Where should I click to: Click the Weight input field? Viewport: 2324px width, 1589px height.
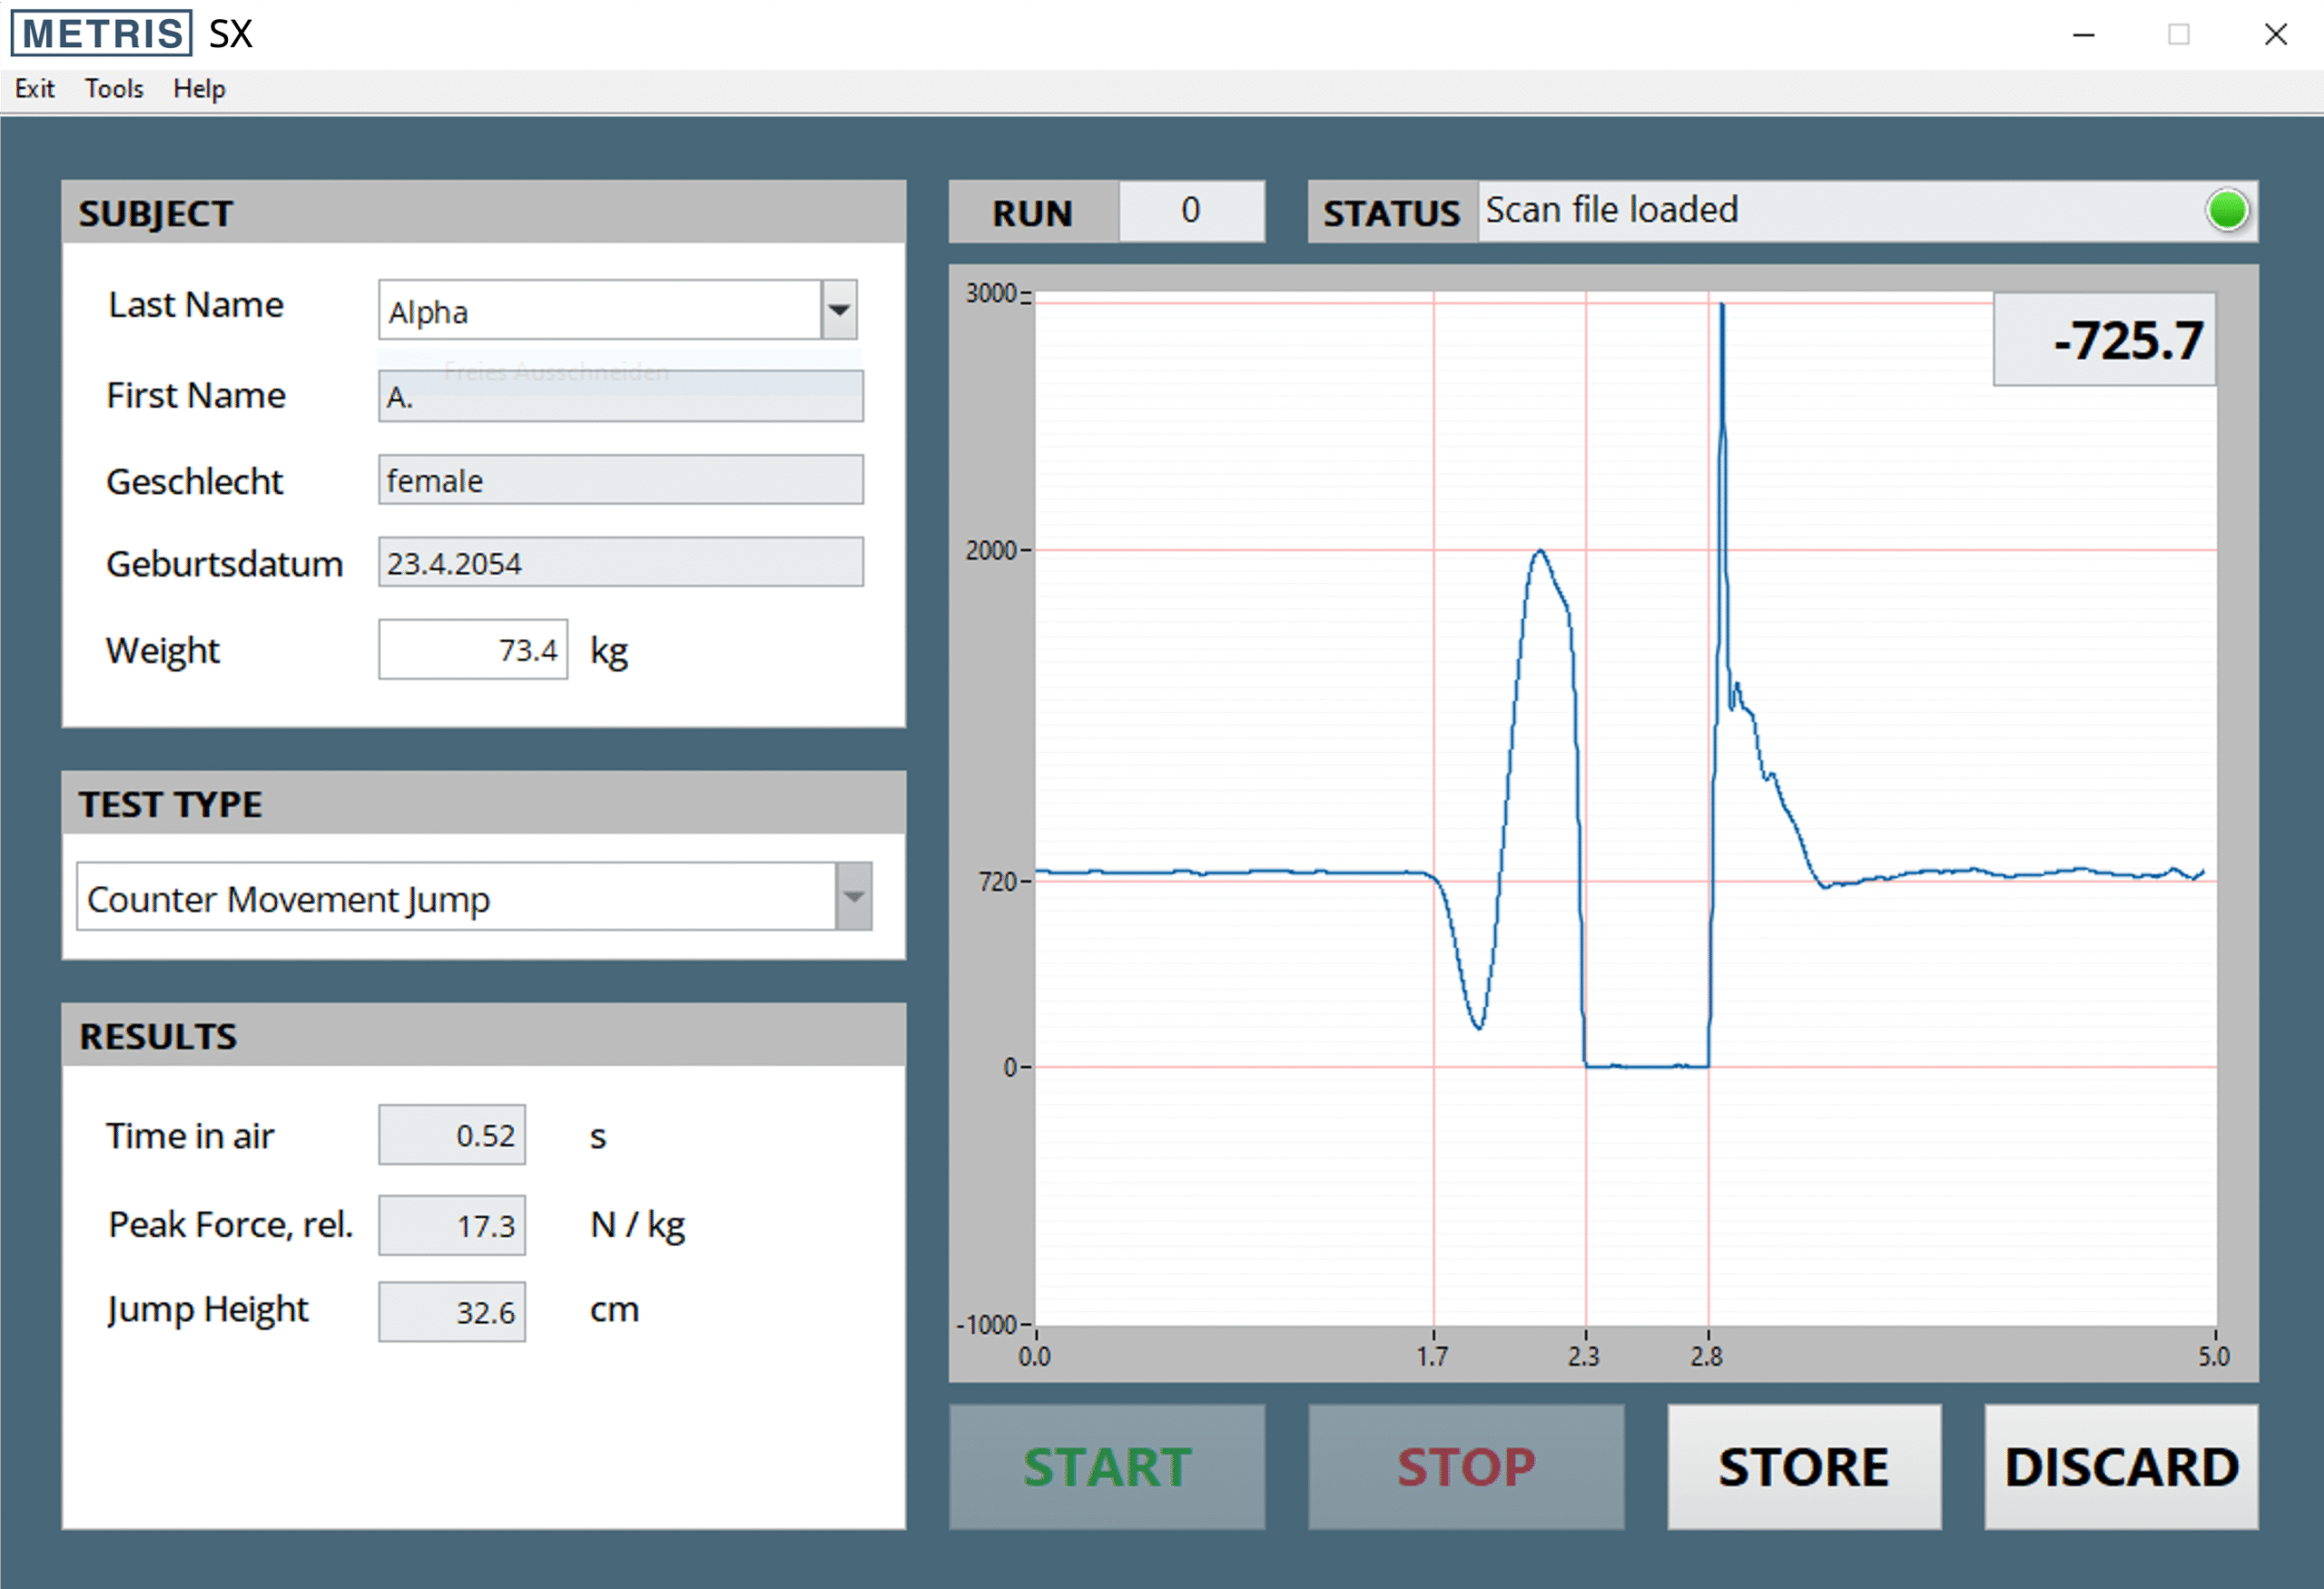[471, 649]
